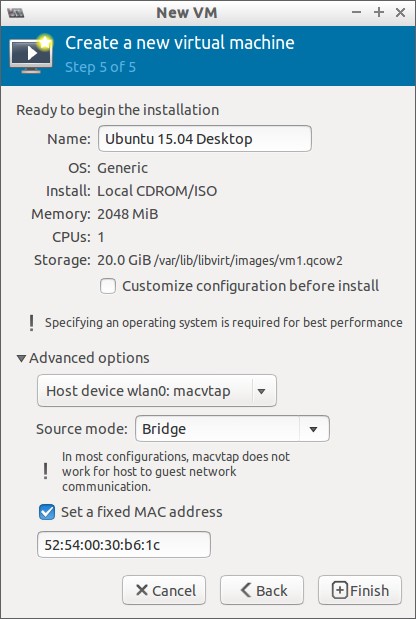Click the Storage path vm1.qcow2 text
This screenshot has height=619, width=416.
pos(248,261)
